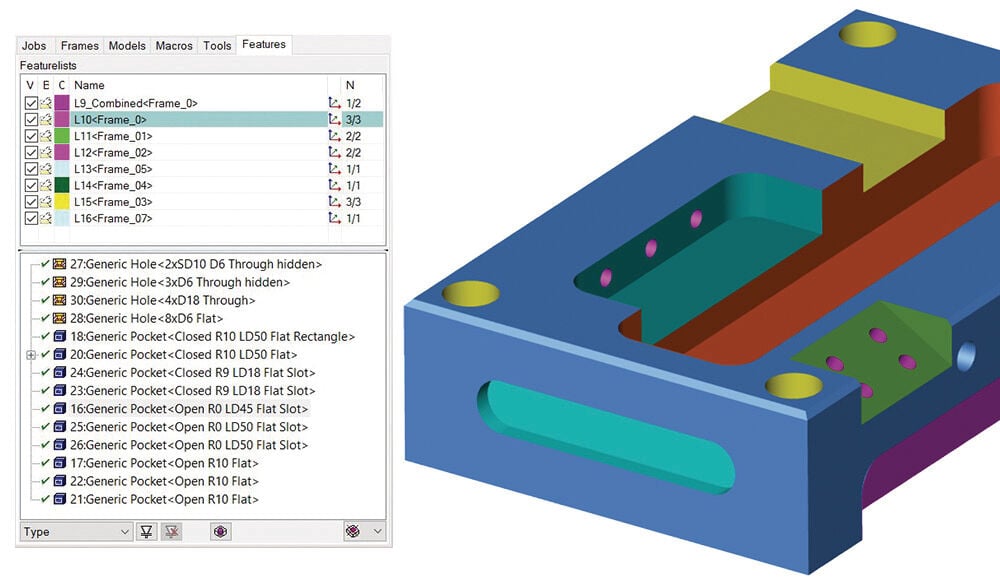The height and width of the screenshot is (583, 1000).
Task: Click the pocket icon for feature 18
Action: 59,336
